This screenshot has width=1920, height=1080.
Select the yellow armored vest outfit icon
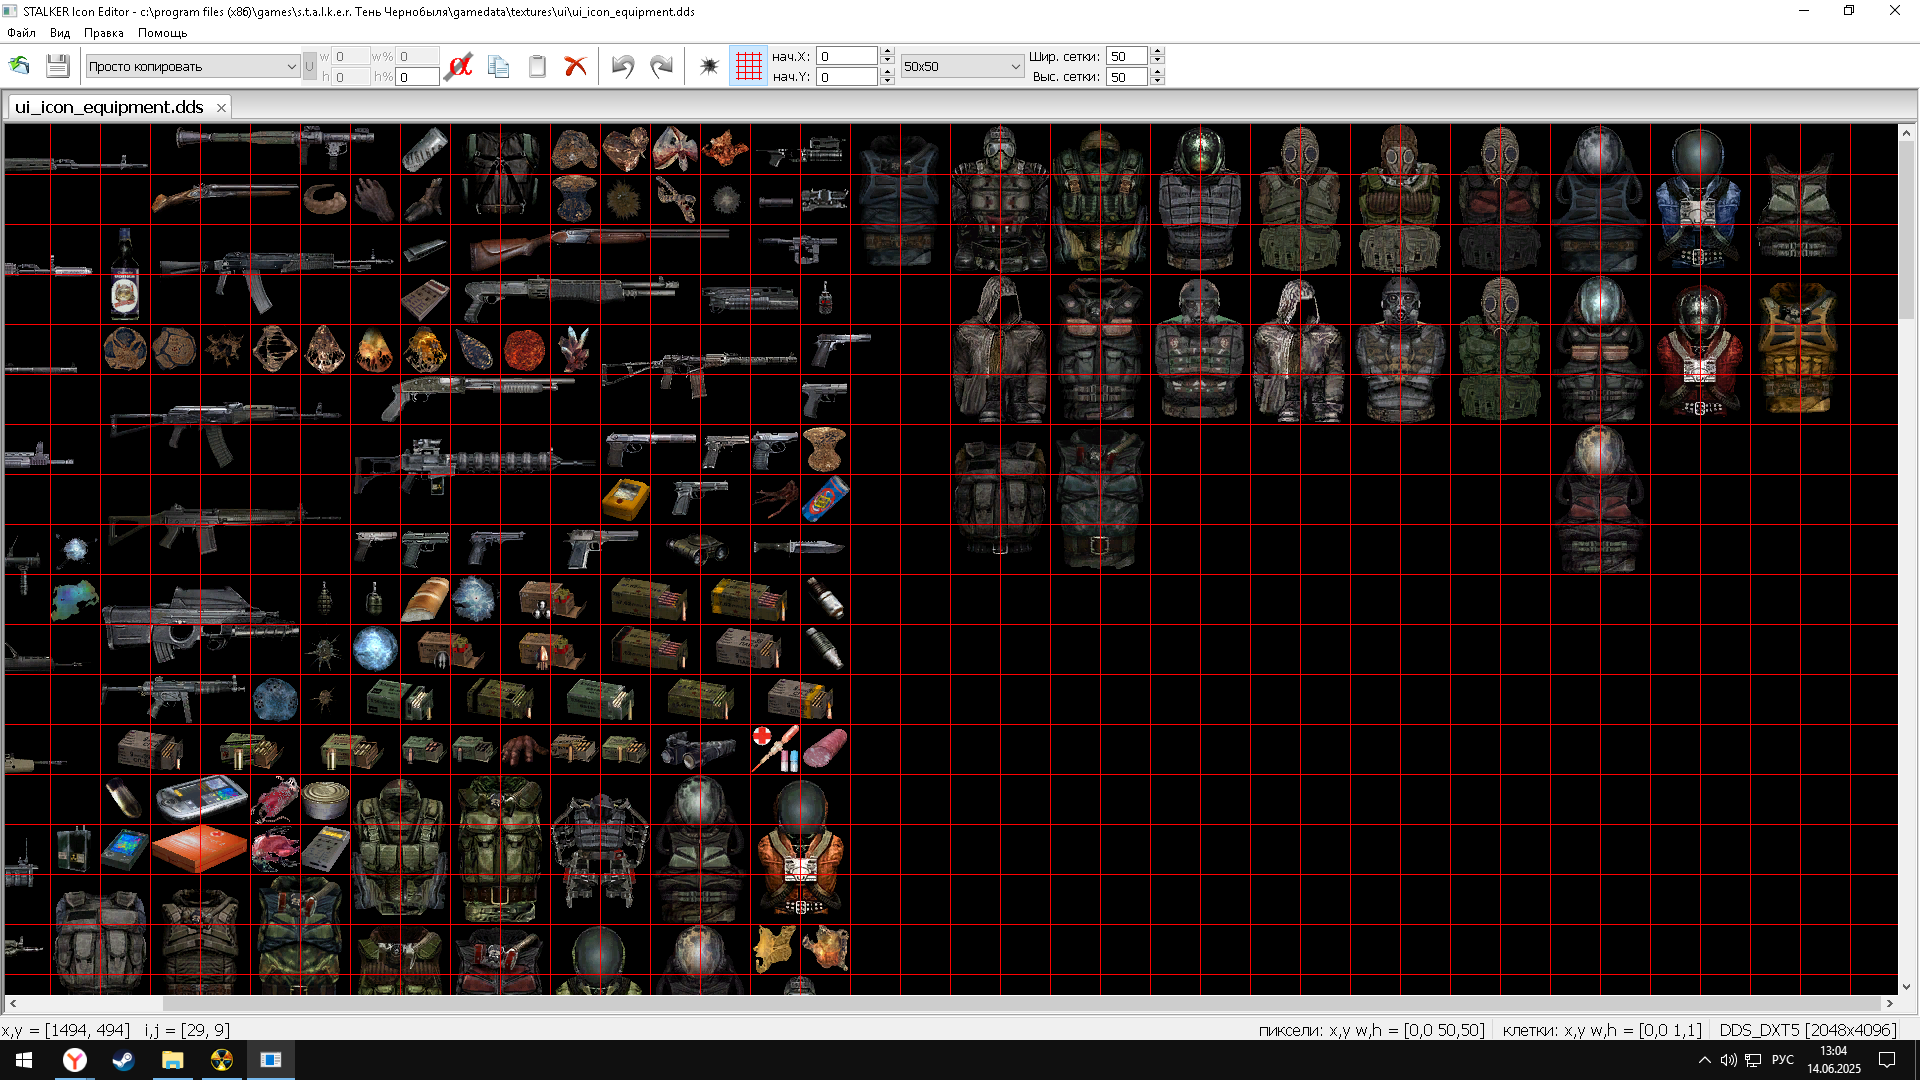pyautogui.click(x=1799, y=348)
